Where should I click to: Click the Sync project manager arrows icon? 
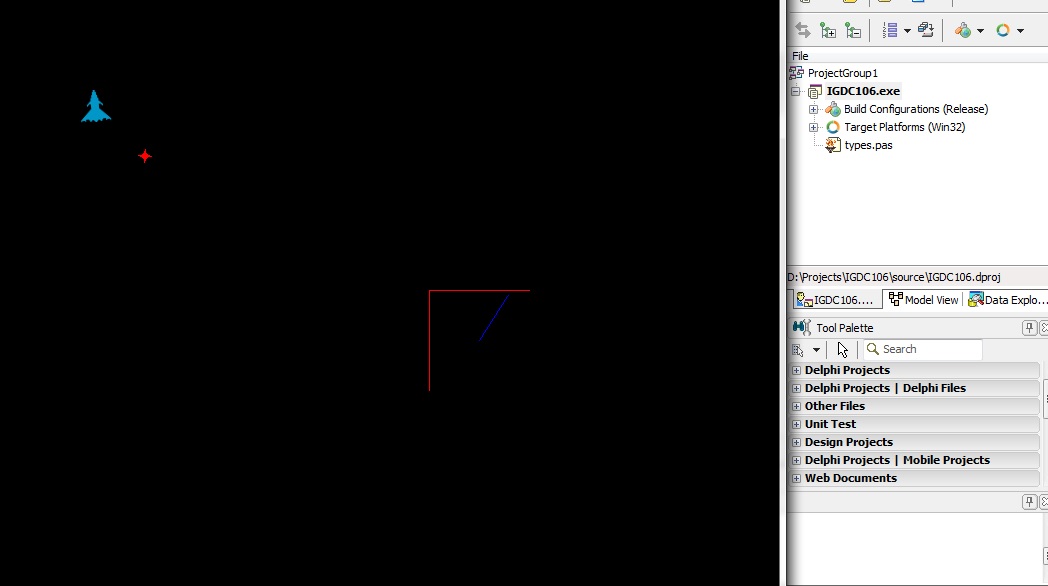(803, 31)
